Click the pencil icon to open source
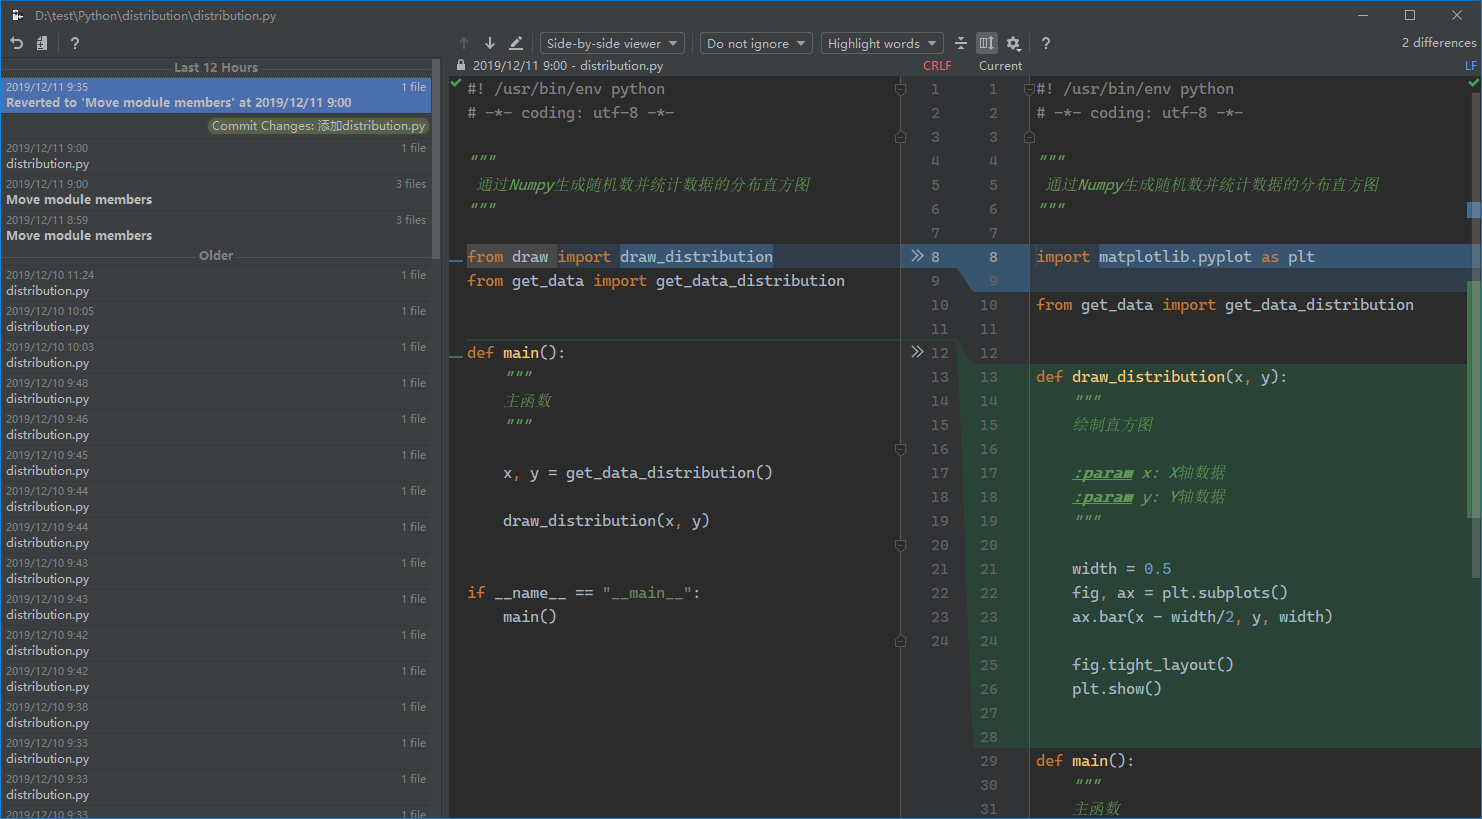 [x=516, y=43]
